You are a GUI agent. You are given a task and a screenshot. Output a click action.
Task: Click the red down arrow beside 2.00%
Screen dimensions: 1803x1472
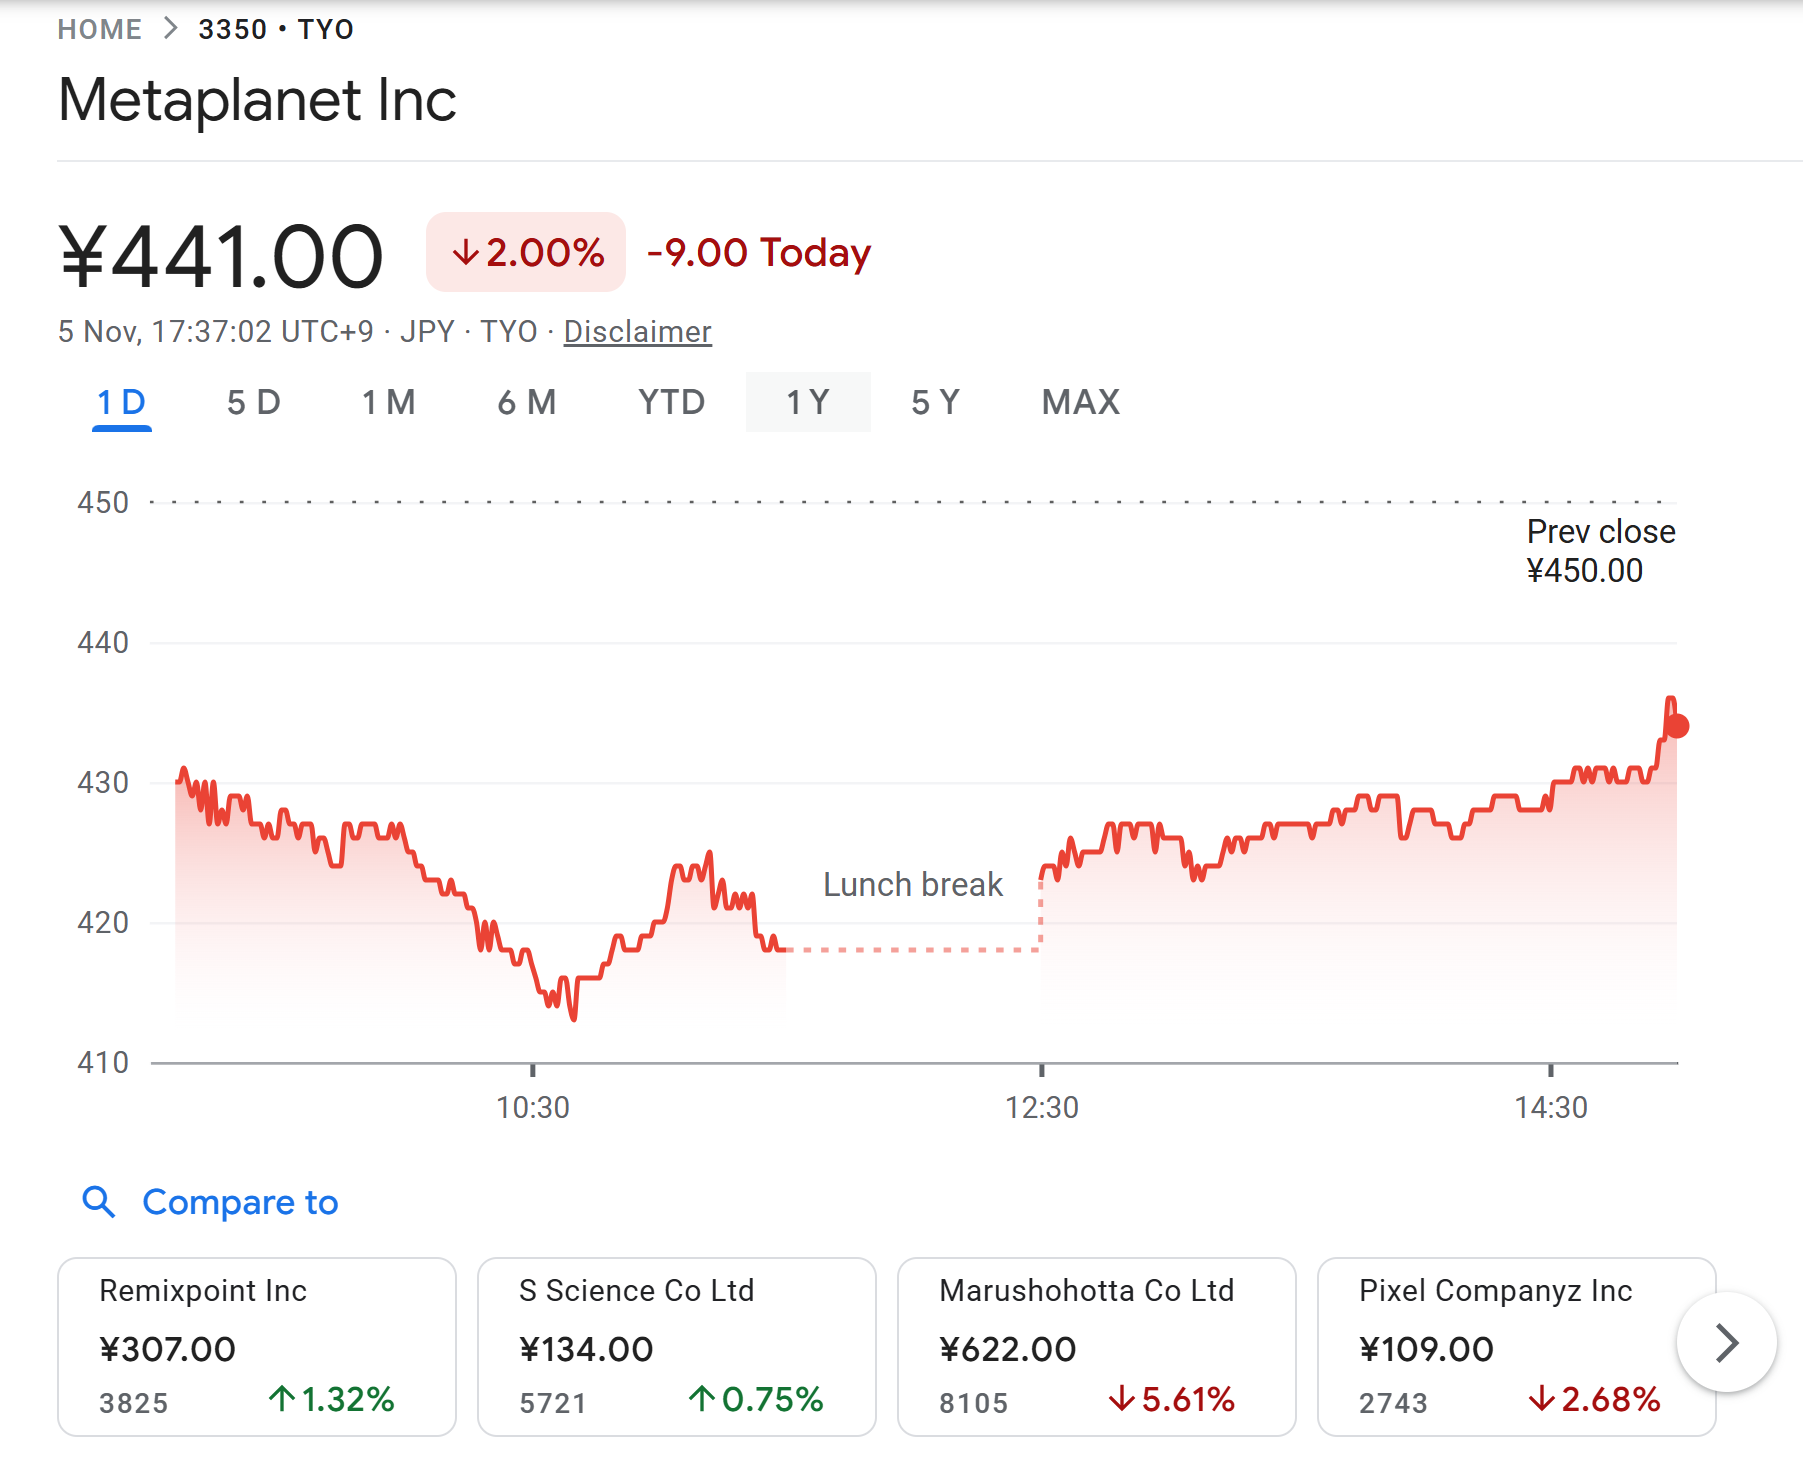[x=467, y=253]
